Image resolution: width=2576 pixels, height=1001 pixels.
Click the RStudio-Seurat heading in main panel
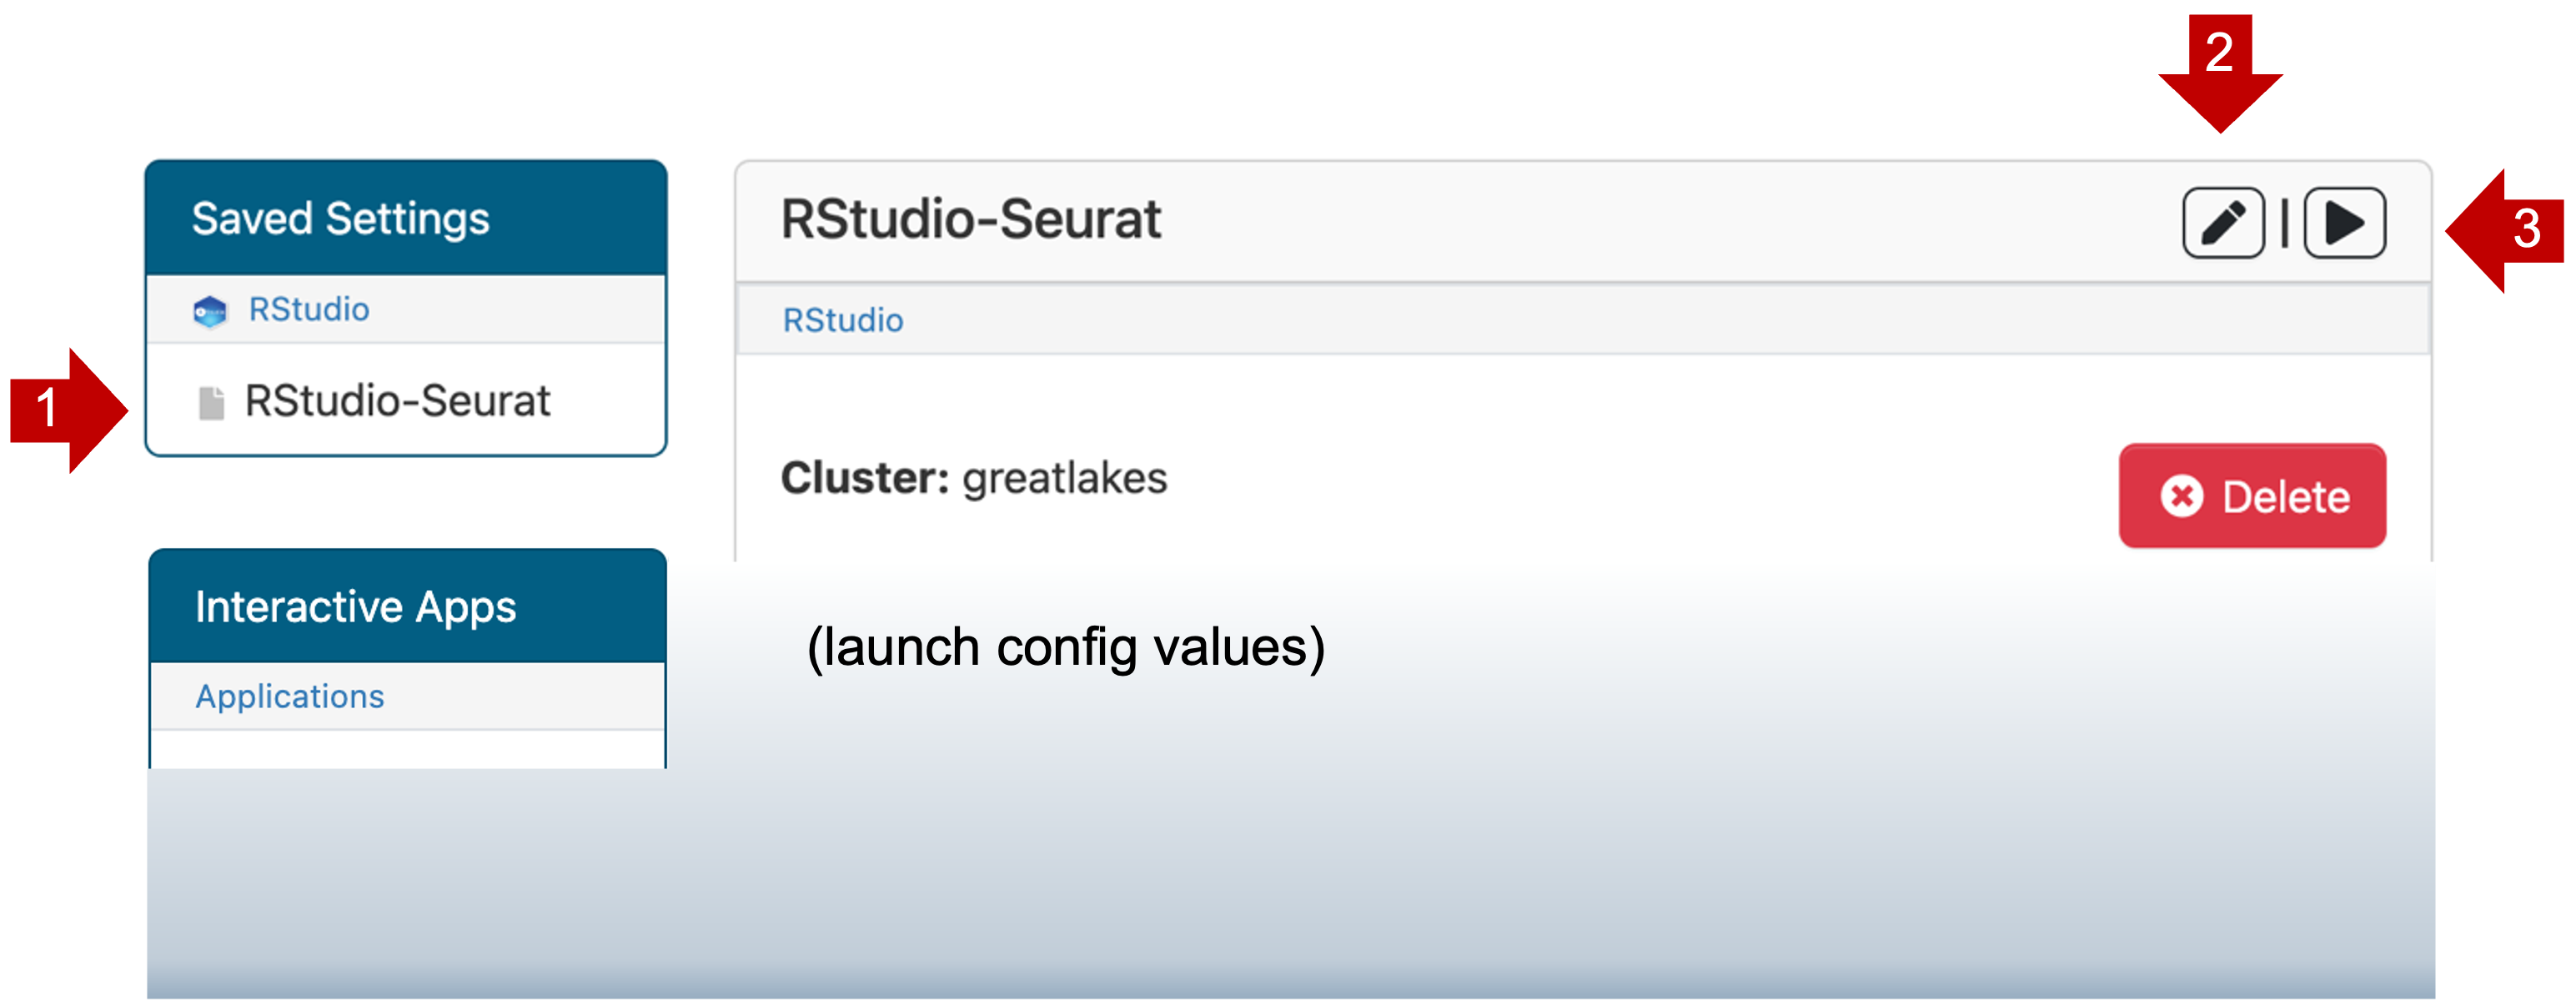pos(970,220)
